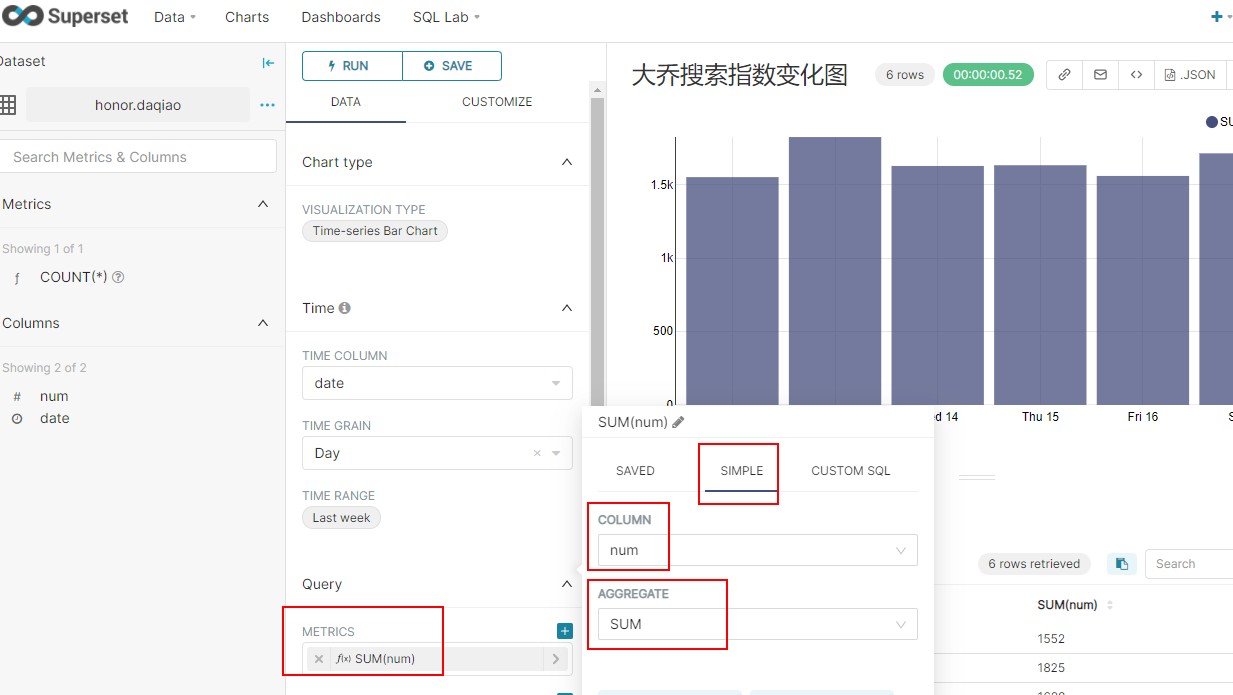Focus the Search Metrics & Columns field
Viewport: 1233px width, 695px height.
[x=138, y=157]
